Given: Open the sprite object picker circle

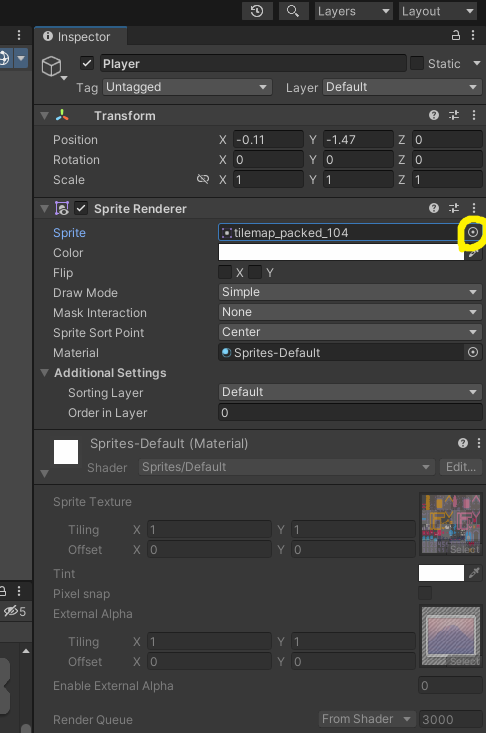Looking at the screenshot, I should click(473, 232).
